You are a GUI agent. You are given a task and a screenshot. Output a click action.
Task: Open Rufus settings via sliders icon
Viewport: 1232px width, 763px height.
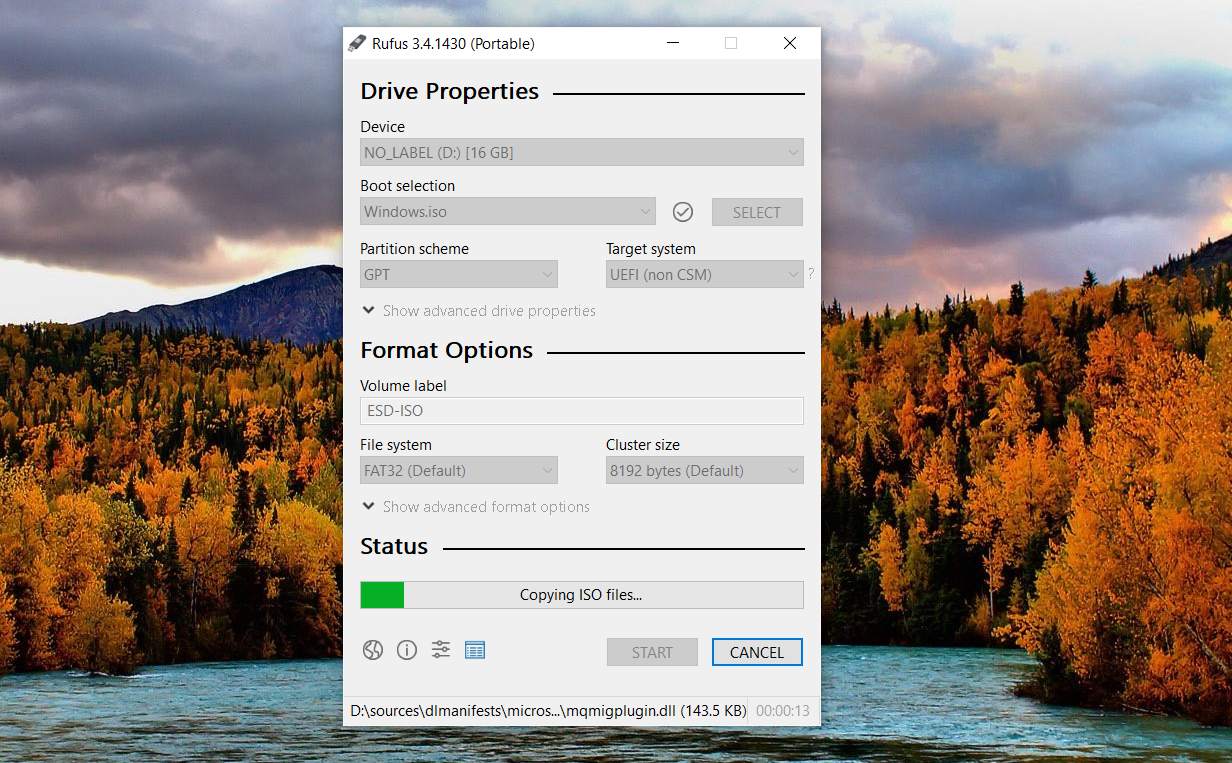click(x=441, y=650)
